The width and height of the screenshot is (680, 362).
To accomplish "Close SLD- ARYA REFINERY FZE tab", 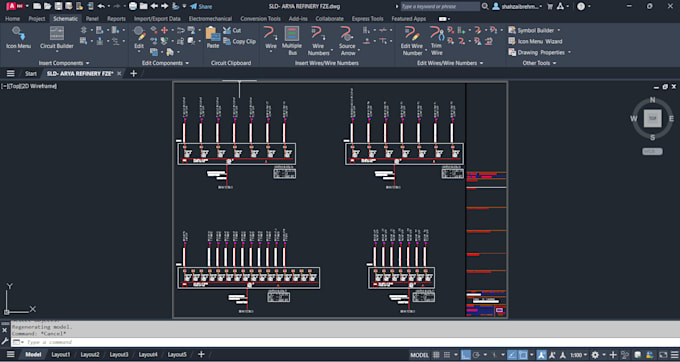I will point(119,73).
